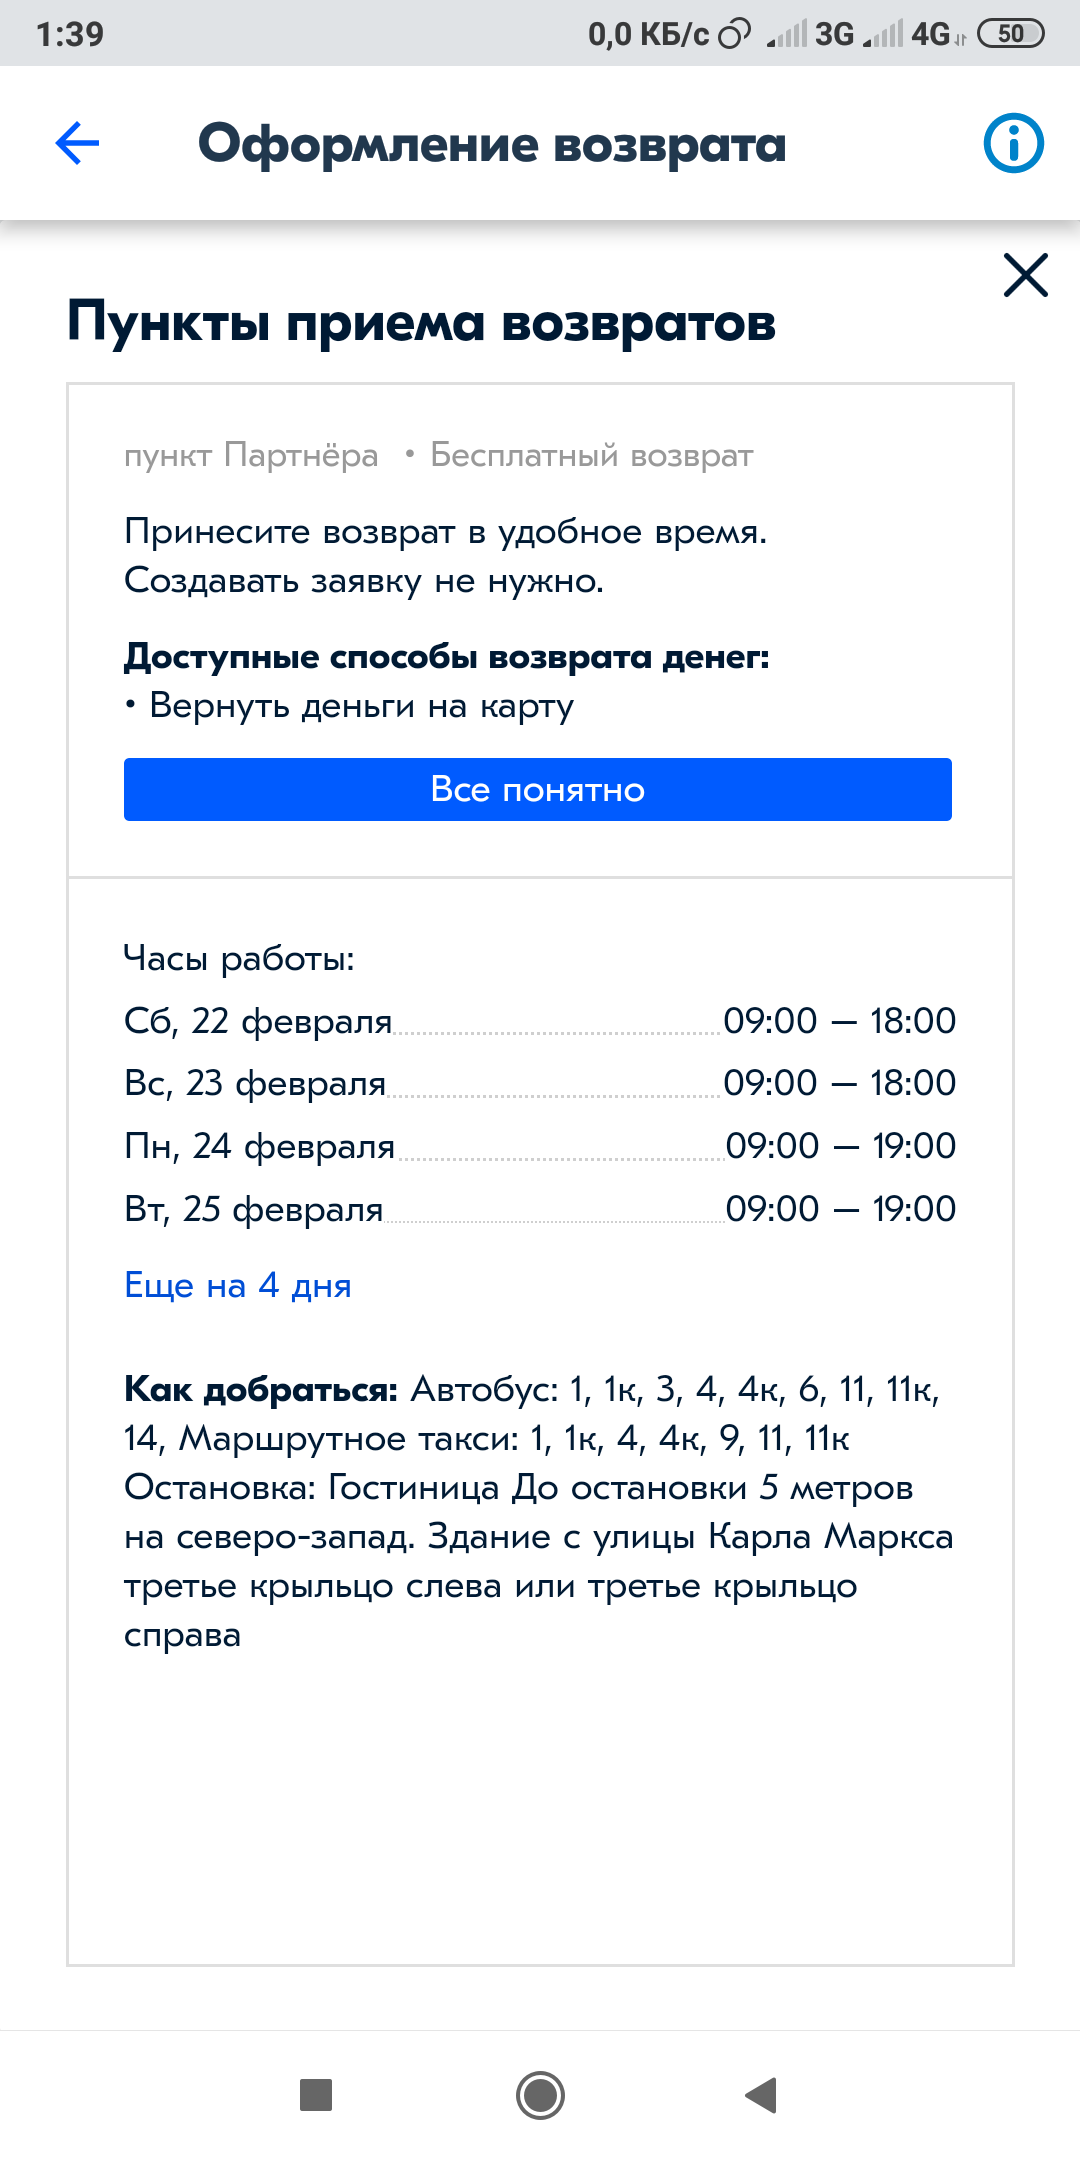
Task: Tap the 4G signal indicator
Action: point(914,34)
